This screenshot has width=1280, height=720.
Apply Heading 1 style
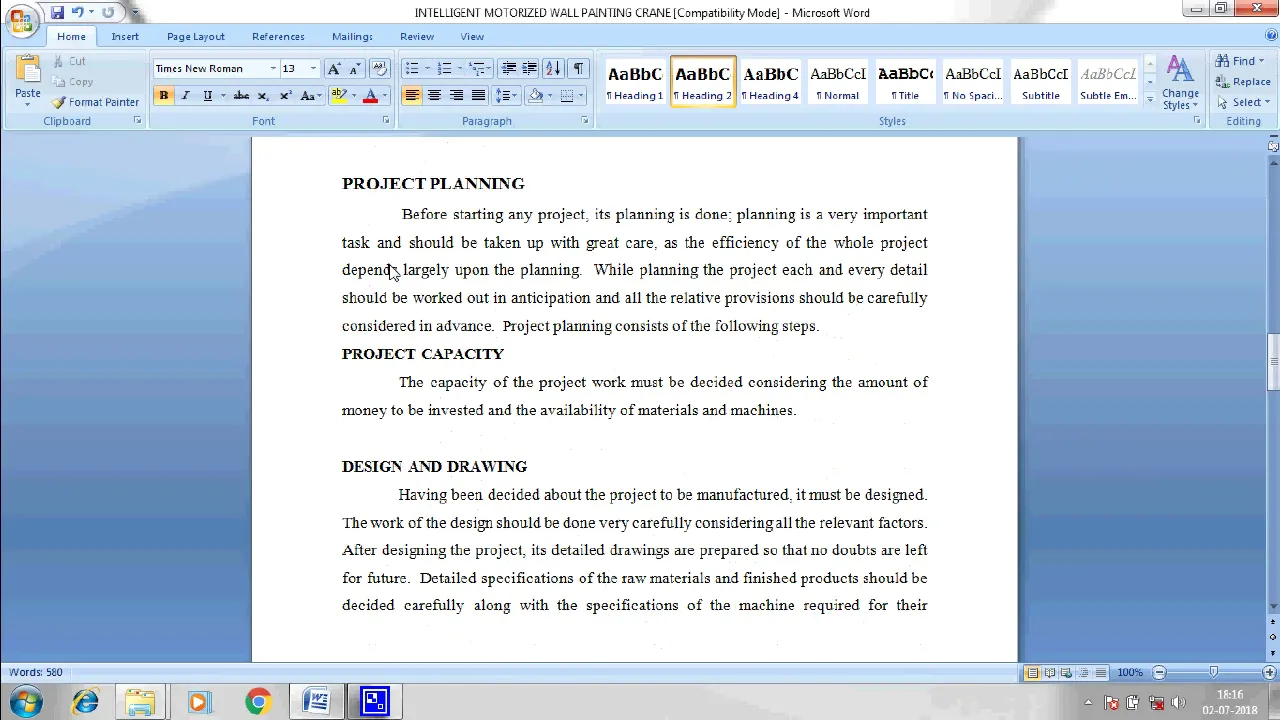pyautogui.click(x=635, y=82)
